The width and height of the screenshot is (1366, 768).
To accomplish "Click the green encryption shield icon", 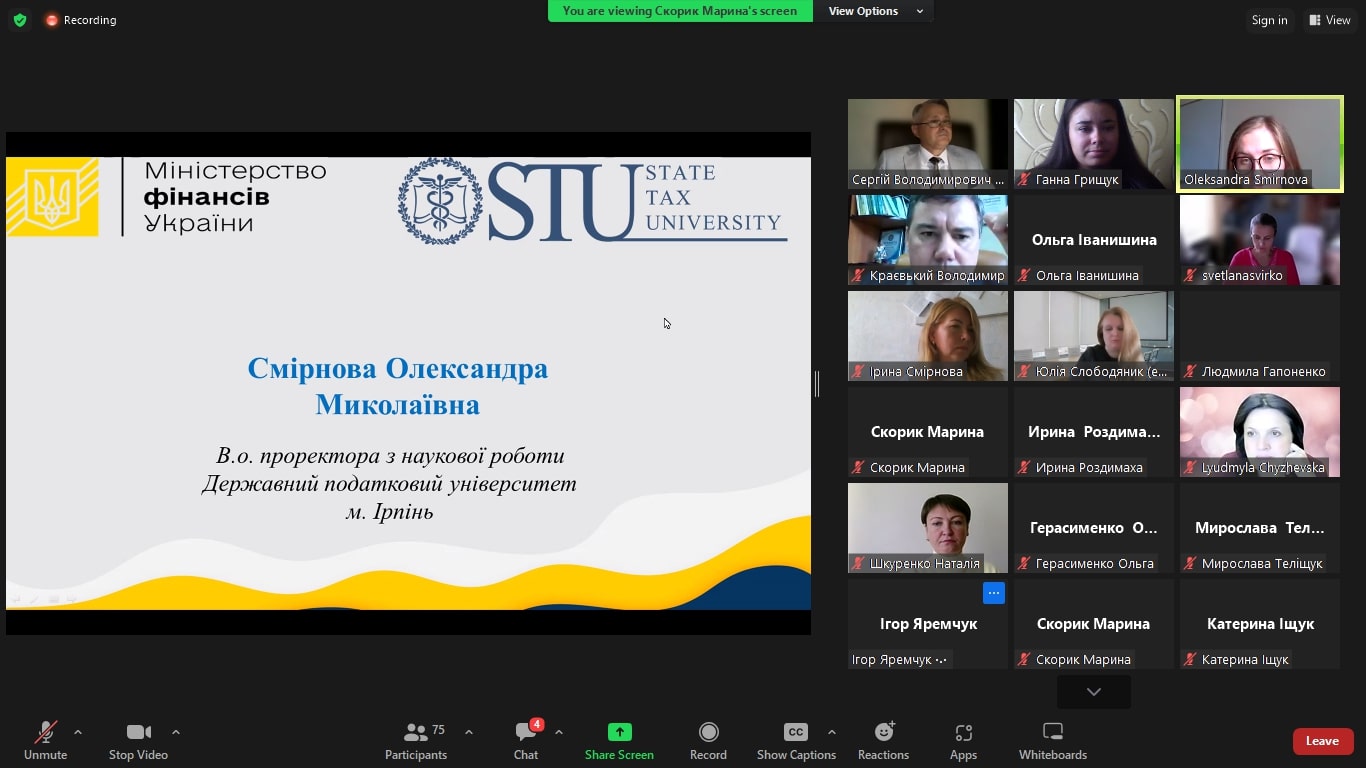I will 20,20.
